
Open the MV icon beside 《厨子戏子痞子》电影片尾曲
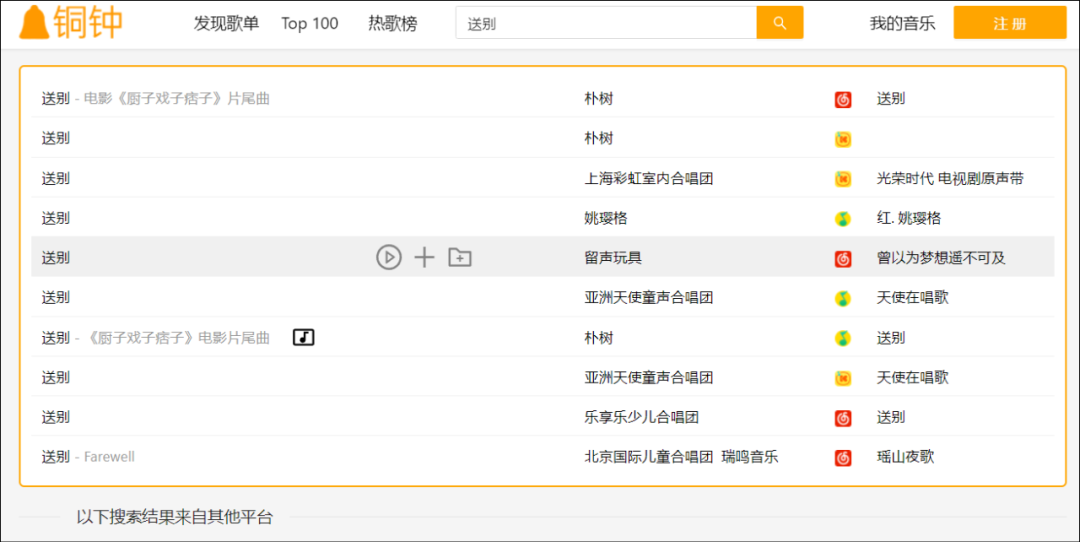coord(303,338)
